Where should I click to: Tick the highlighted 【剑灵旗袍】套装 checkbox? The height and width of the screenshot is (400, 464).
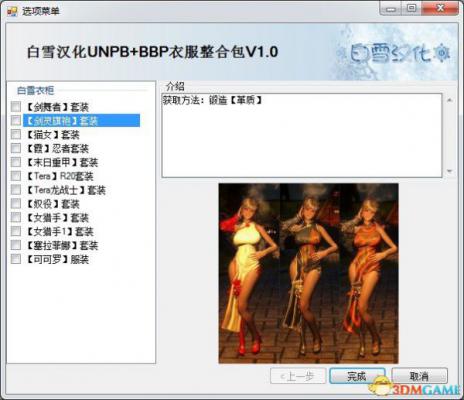16,120
